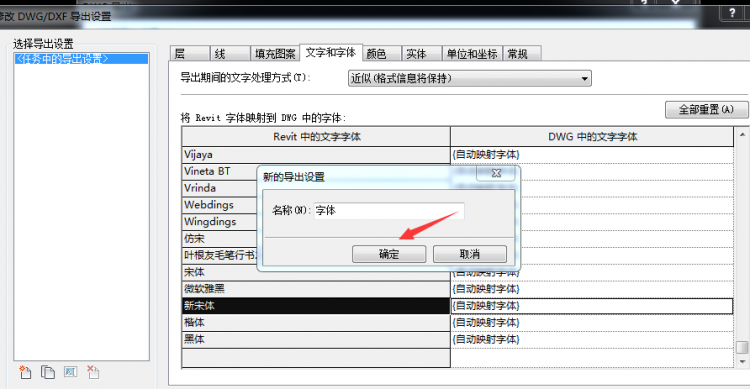This screenshot has height=389, width=750.
Task: Switch to the 填充图案 tab
Action: [275, 54]
